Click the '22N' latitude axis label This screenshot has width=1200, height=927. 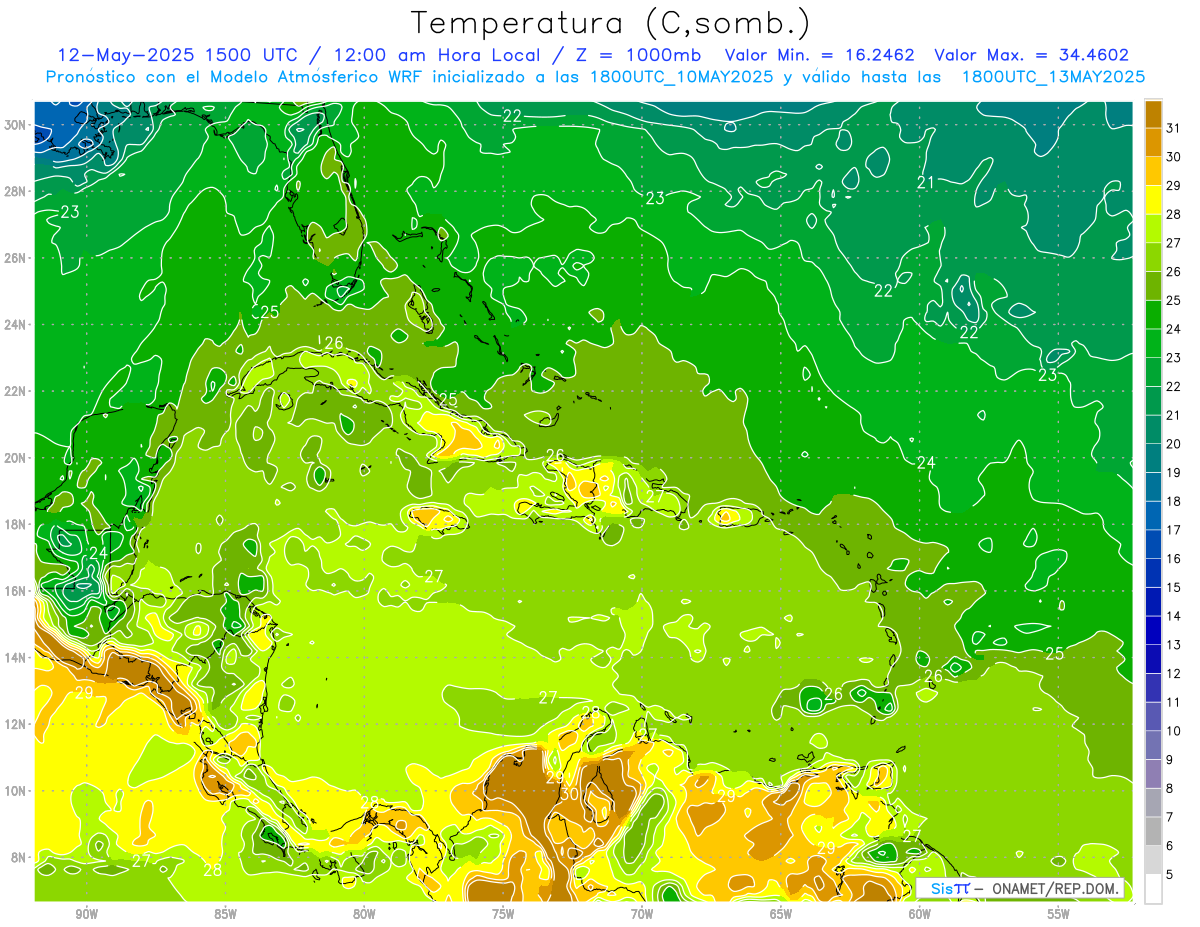pyautogui.click(x=16, y=391)
